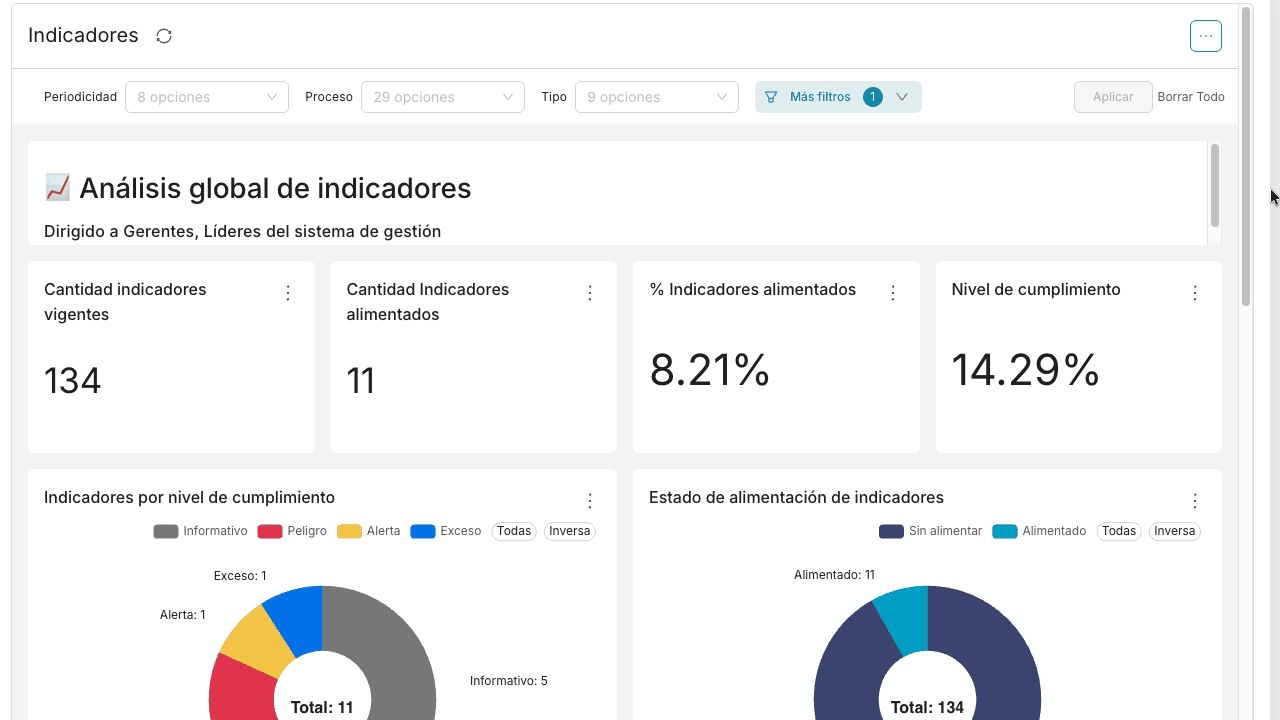Click the Aplicar button
Screen dimensions: 1280x720
1113,97
